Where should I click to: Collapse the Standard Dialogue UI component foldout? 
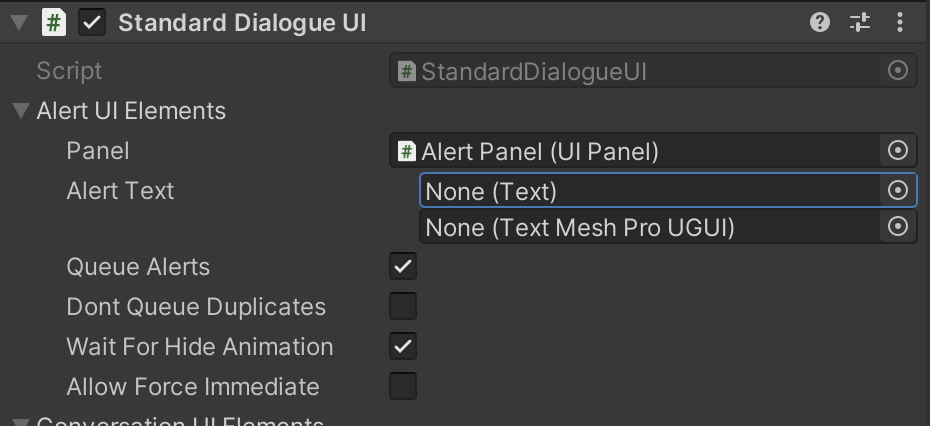(x=19, y=23)
